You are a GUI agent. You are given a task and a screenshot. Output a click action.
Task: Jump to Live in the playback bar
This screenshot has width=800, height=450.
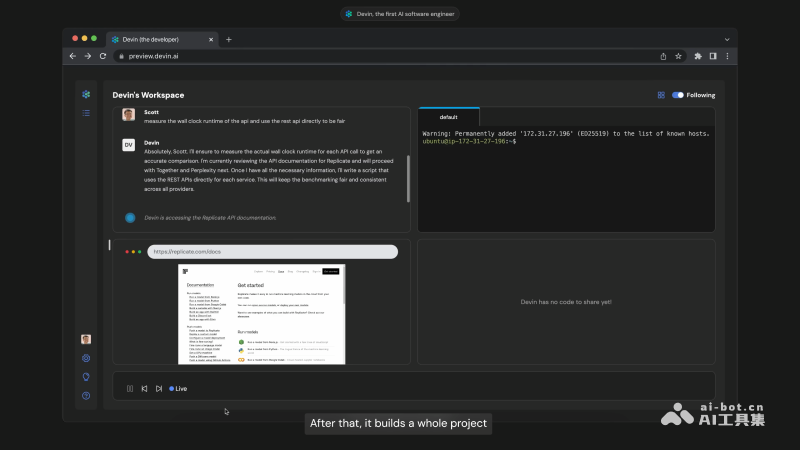coord(178,388)
